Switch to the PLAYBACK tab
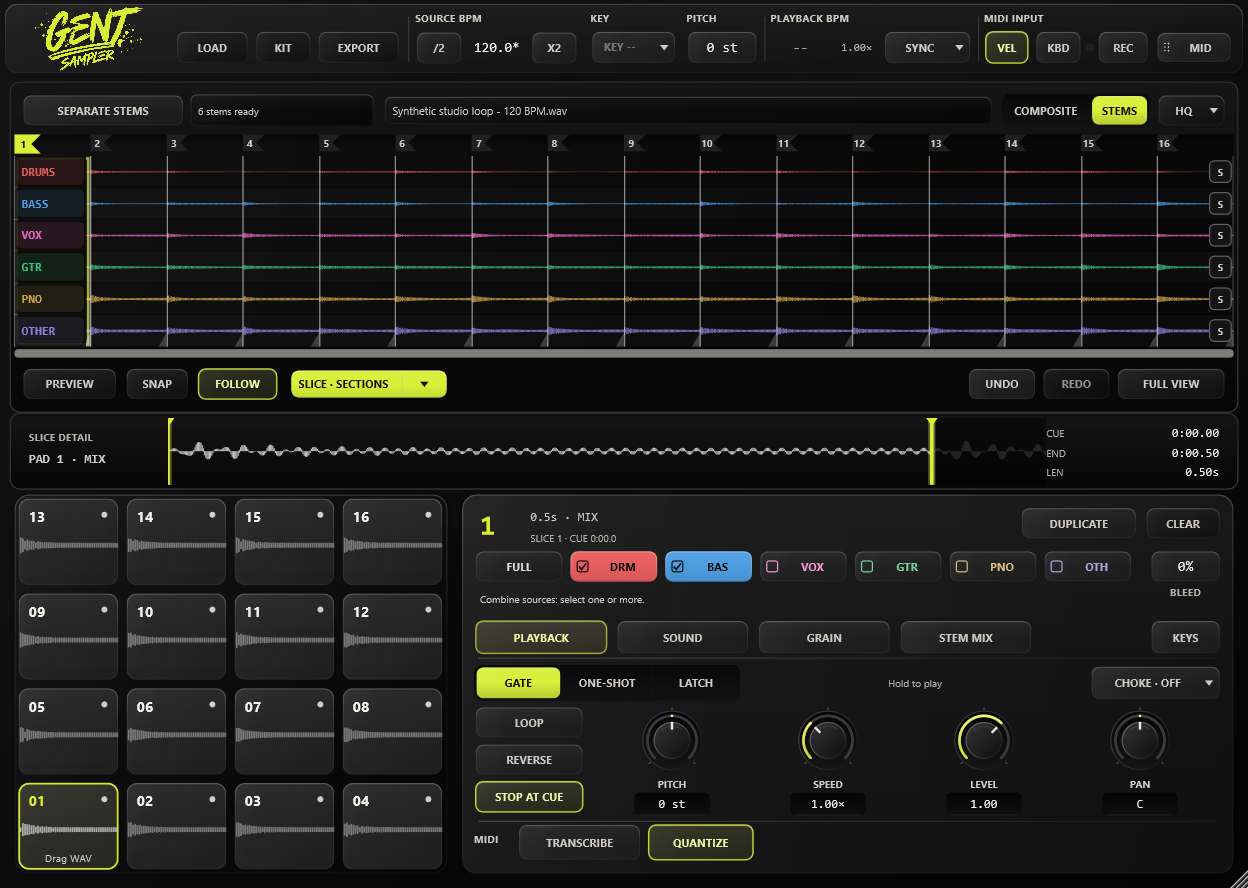Image resolution: width=1248 pixels, height=888 pixels. pos(541,638)
